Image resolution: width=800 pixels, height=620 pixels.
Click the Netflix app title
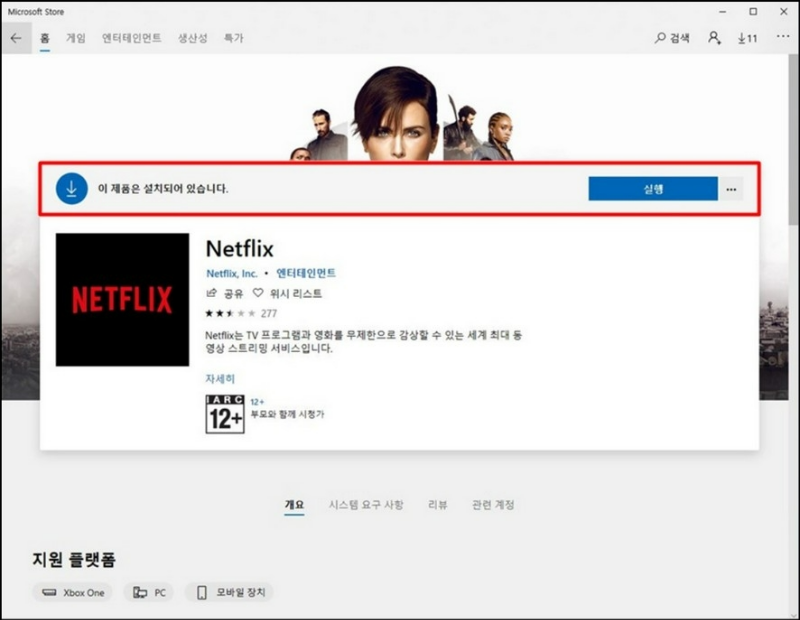[x=239, y=249]
